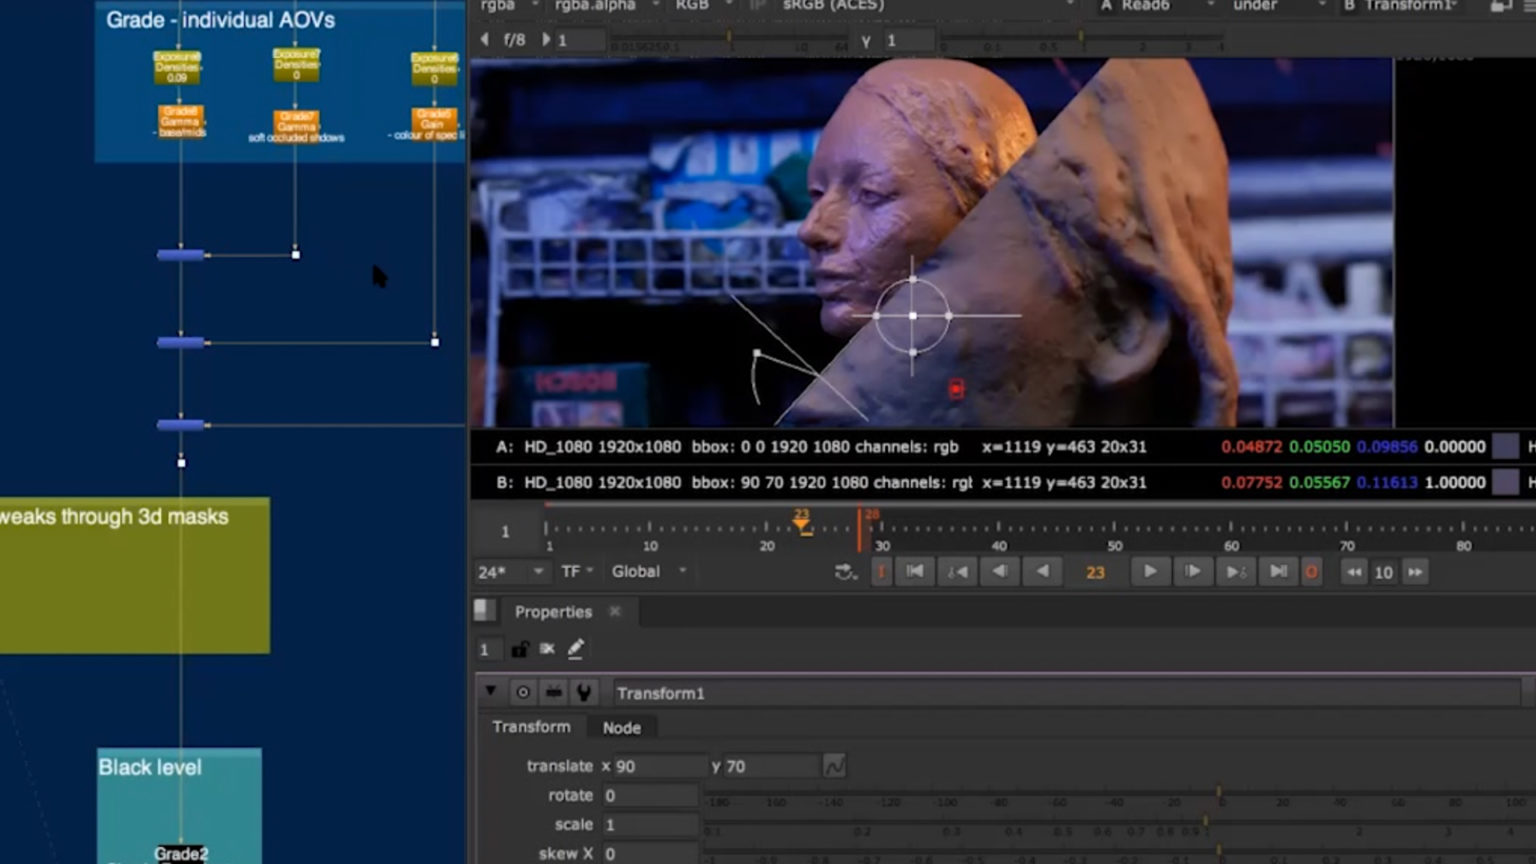Toggle the timeline In point button
1536x864 pixels.
pyautogui.click(x=881, y=572)
